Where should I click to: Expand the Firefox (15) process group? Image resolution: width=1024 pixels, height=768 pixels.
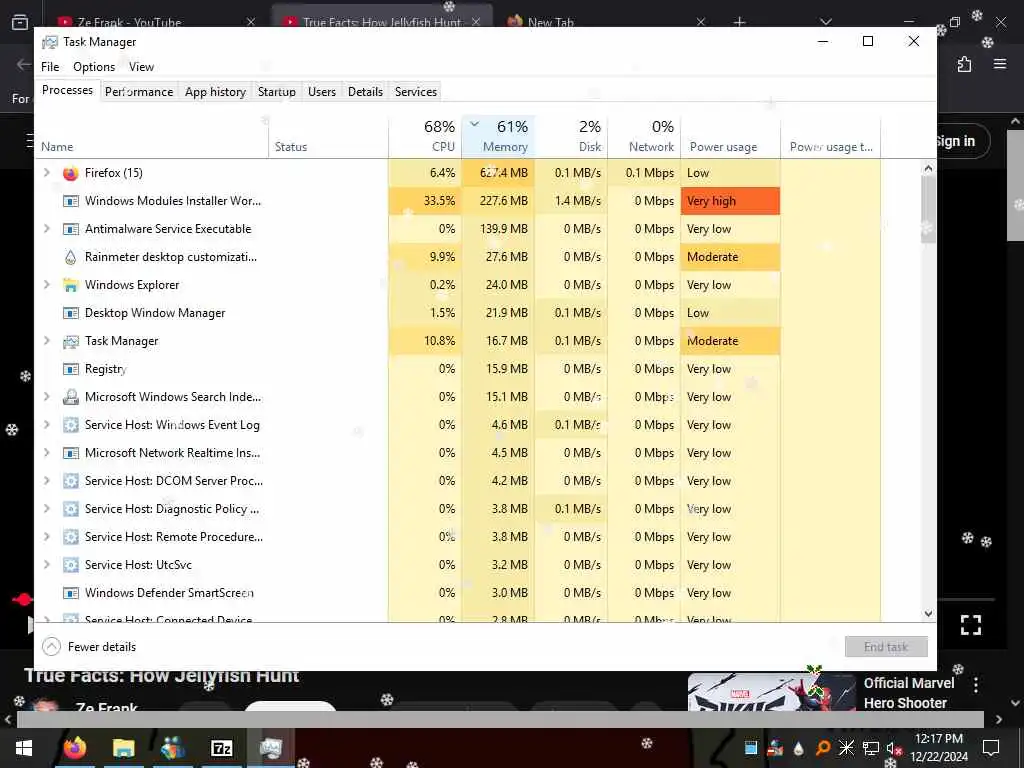tap(46, 172)
